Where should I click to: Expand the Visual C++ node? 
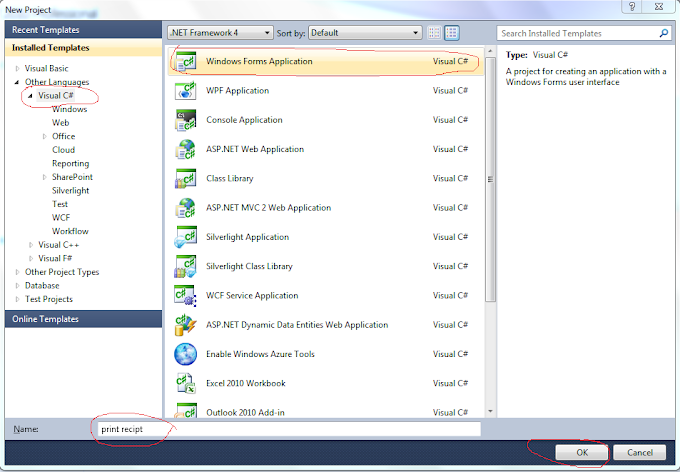(x=31, y=245)
